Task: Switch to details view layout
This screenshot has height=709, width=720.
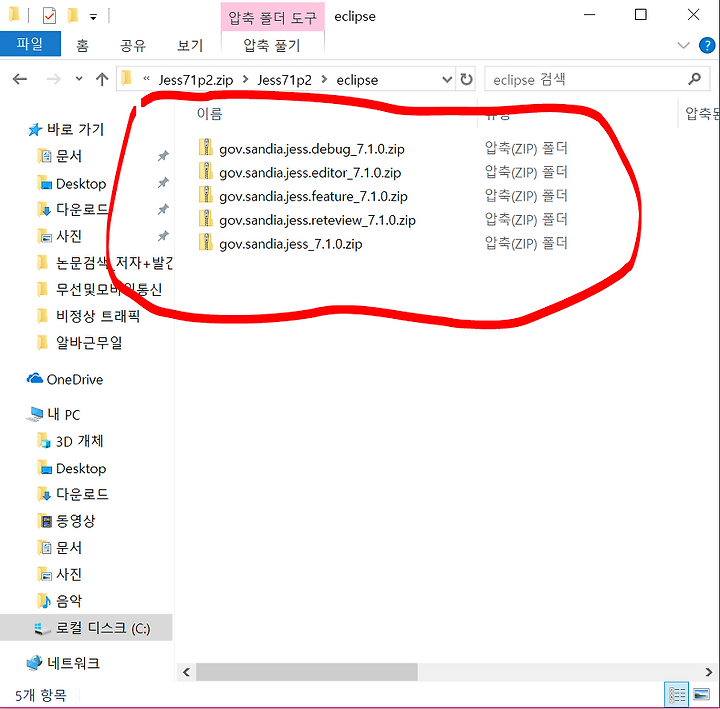Action: pos(677,694)
